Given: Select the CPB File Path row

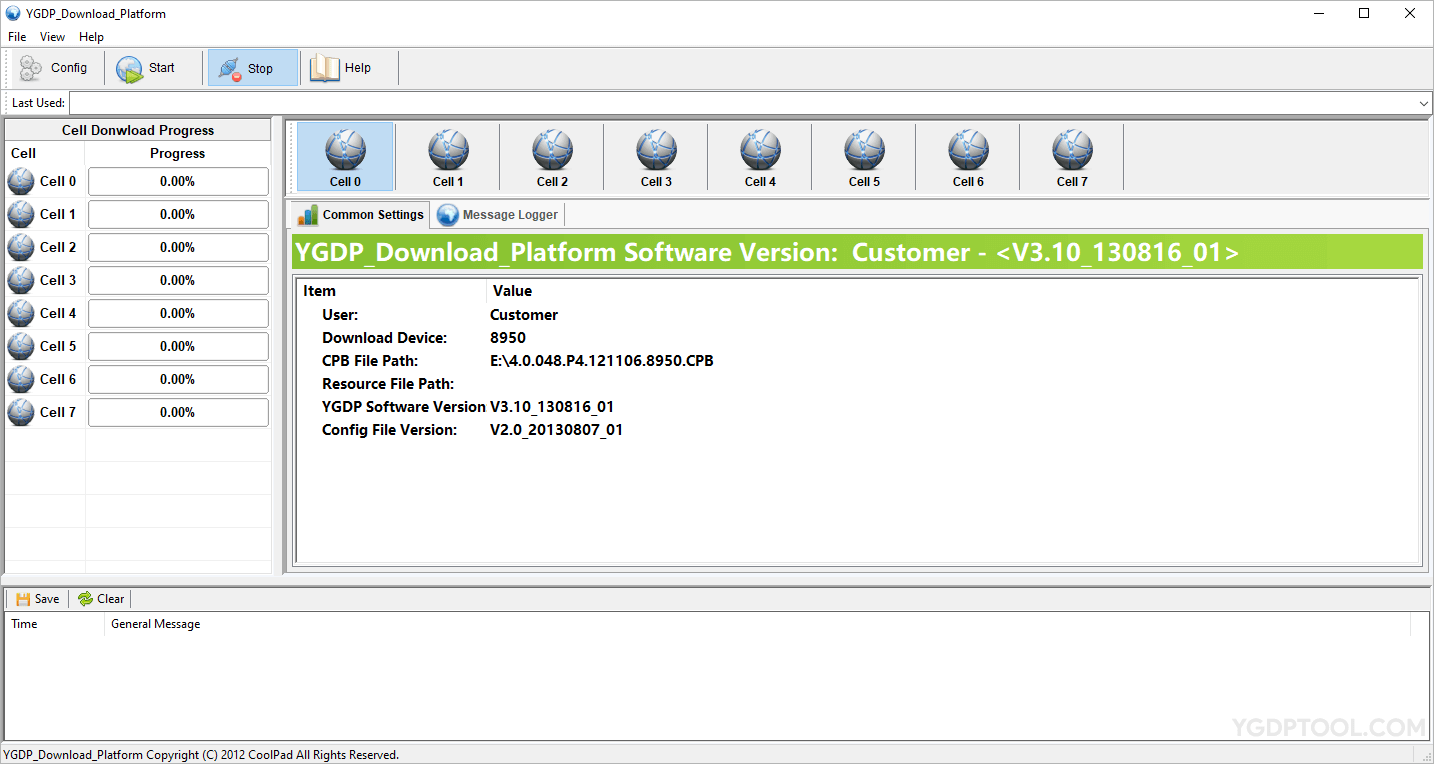Looking at the screenshot, I should 857,361.
